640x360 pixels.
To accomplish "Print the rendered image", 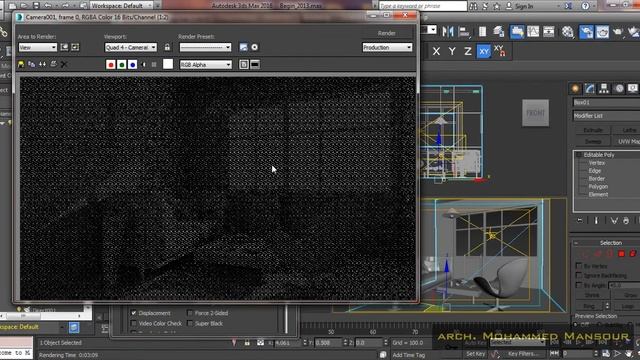I will [x=53, y=64].
